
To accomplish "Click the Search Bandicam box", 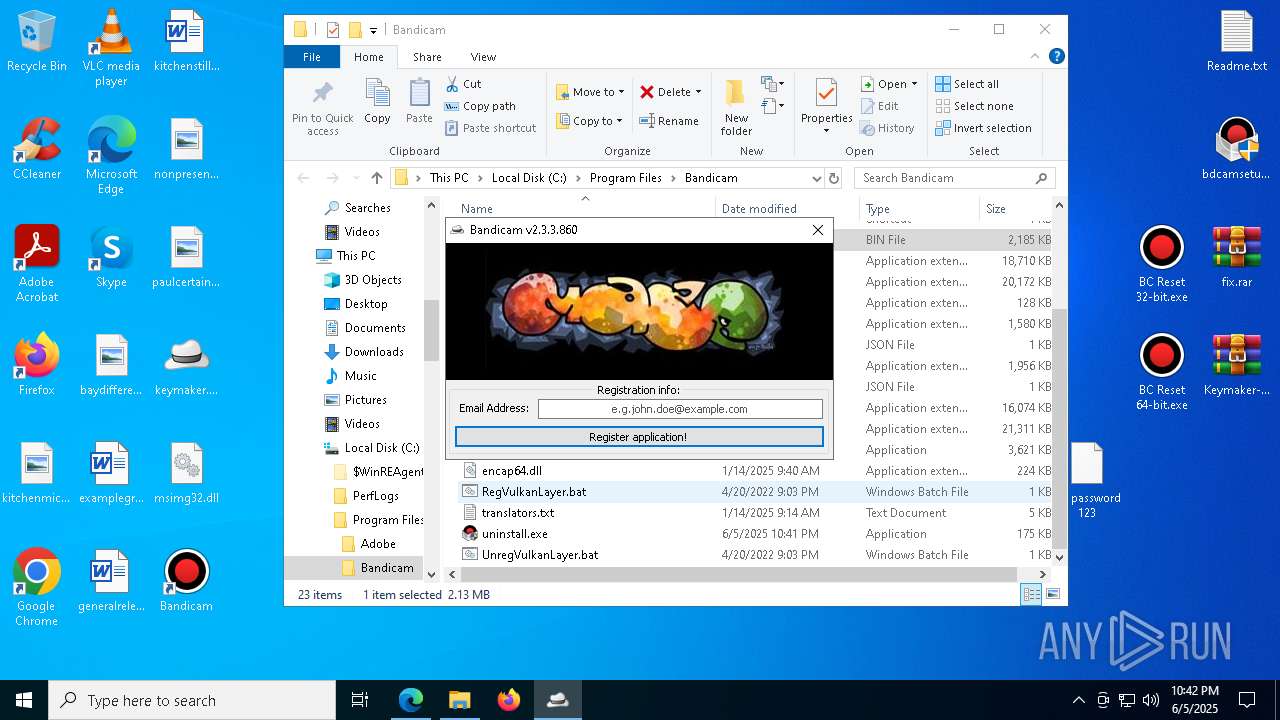I will 955,178.
